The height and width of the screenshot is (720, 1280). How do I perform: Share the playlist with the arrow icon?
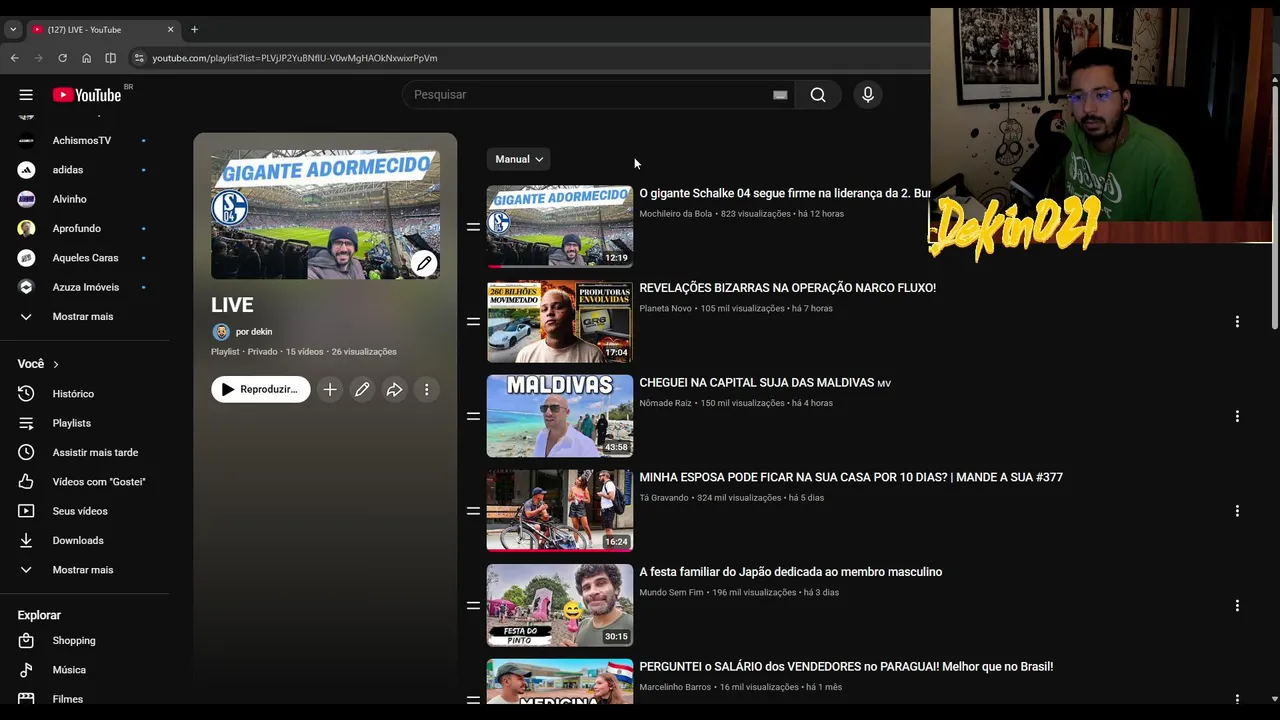(x=394, y=389)
